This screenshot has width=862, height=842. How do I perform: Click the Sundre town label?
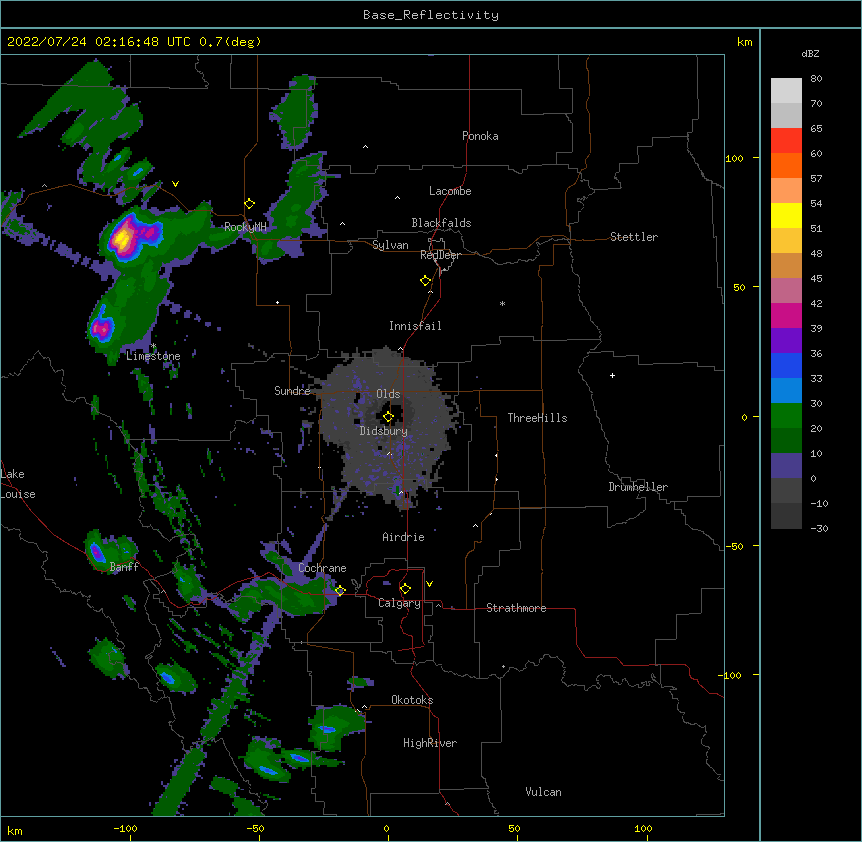(292, 391)
